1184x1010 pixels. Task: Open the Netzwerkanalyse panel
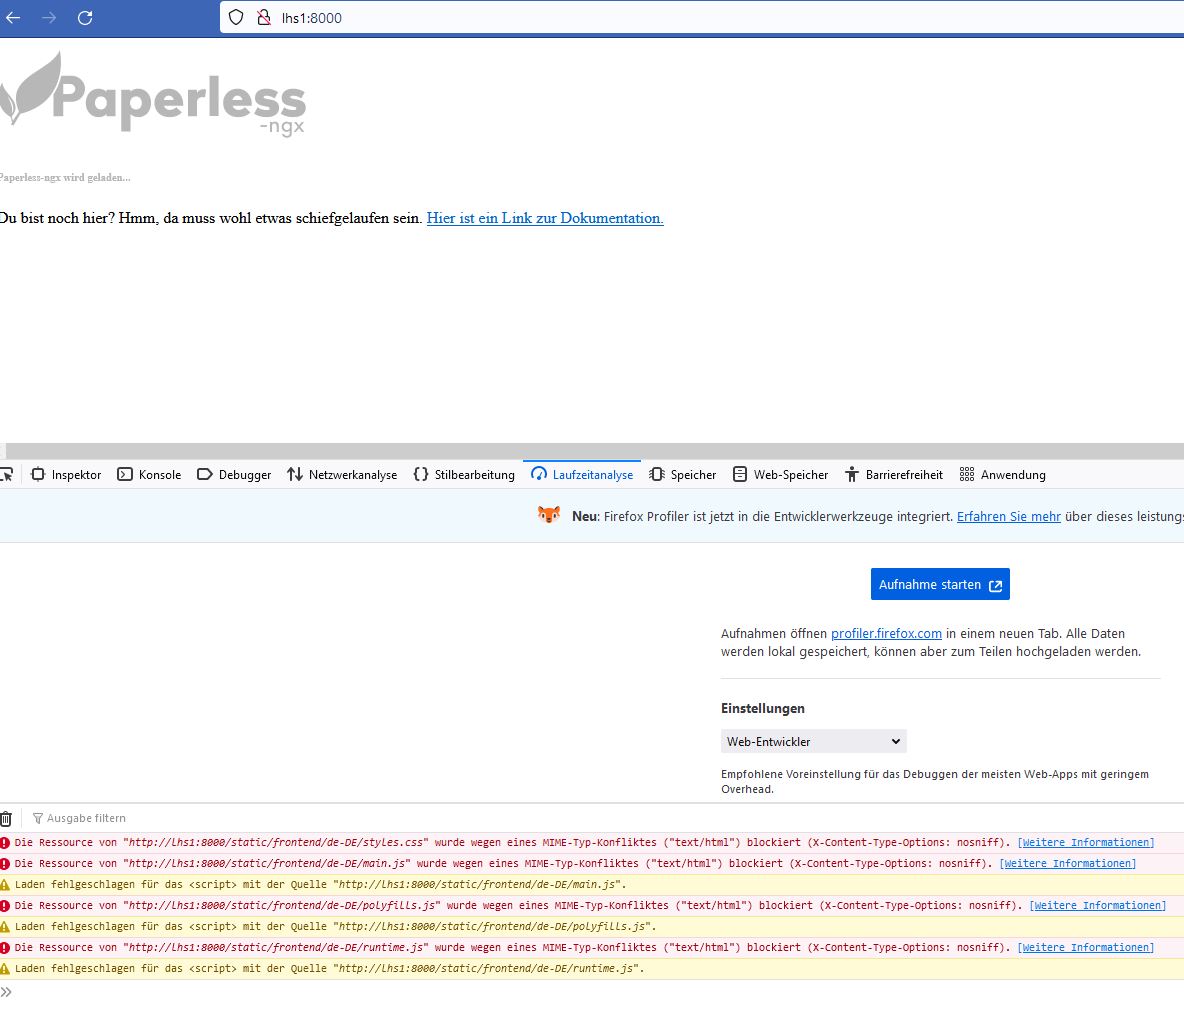(342, 474)
